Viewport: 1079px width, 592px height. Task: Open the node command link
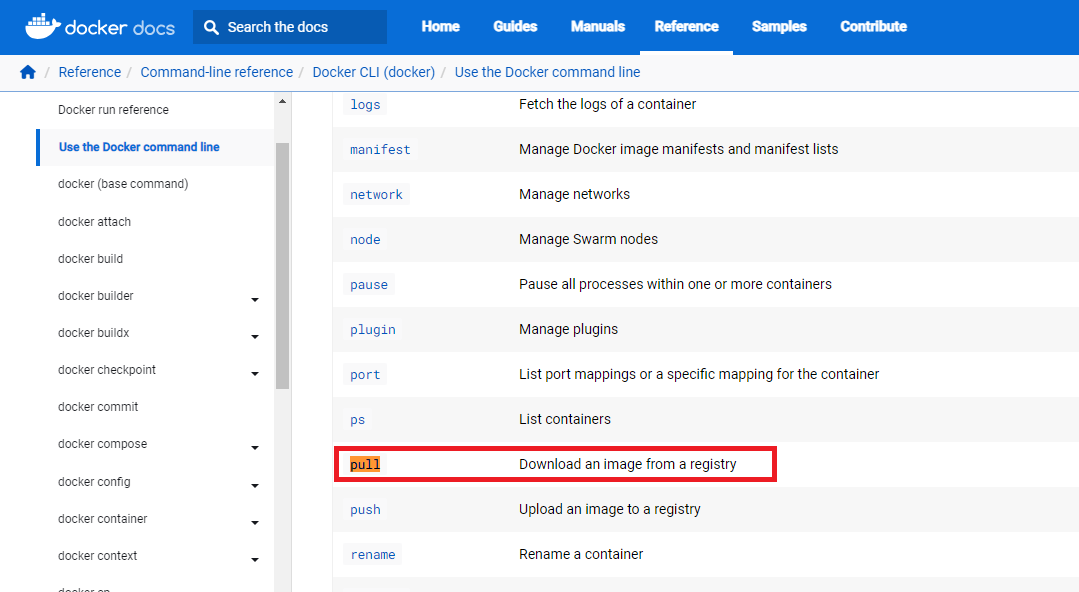tap(365, 240)
